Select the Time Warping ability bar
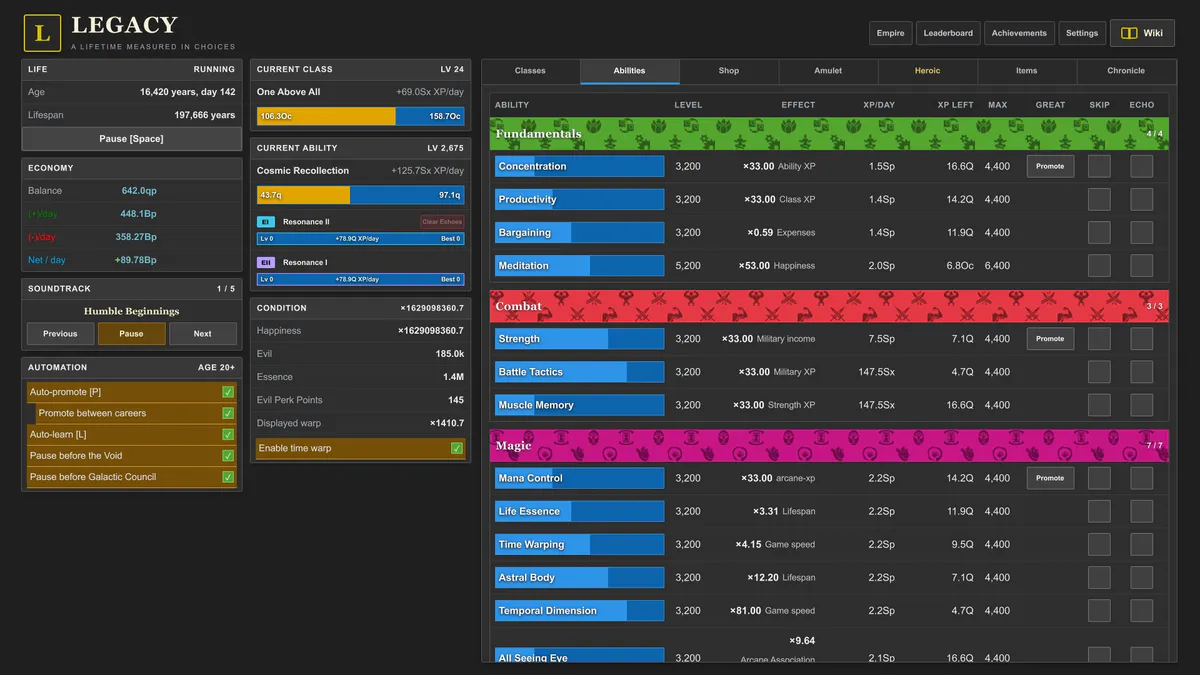The width and height of the screenshot is (1200, 675). click(579, 545)
